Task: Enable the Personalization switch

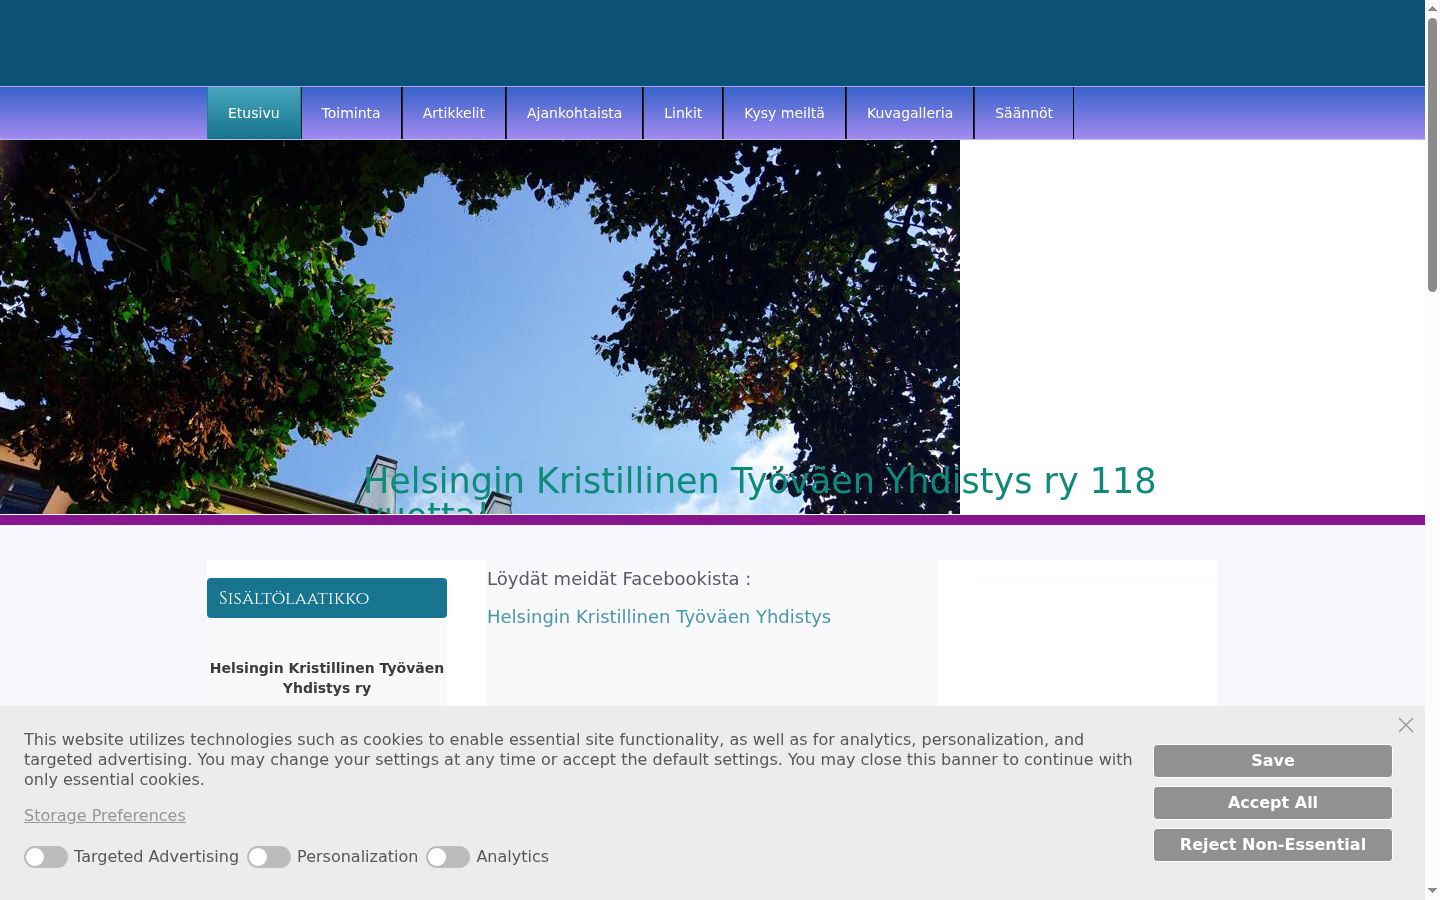Action: [x=269, y=857]
